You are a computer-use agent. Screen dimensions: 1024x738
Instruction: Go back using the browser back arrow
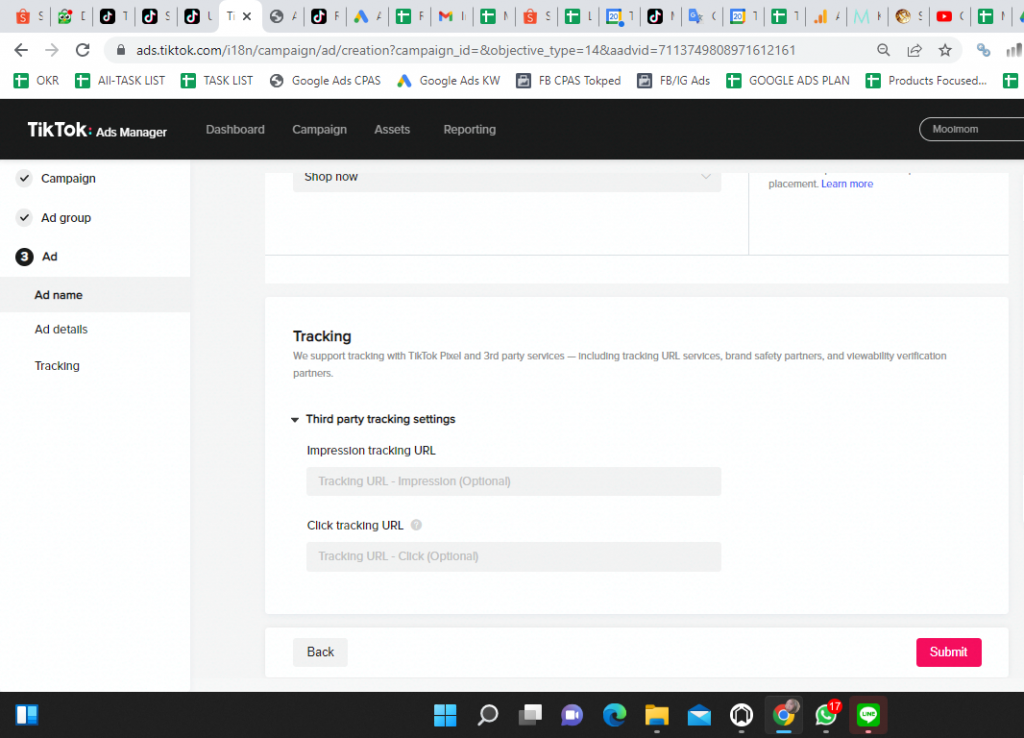[21, 50]
